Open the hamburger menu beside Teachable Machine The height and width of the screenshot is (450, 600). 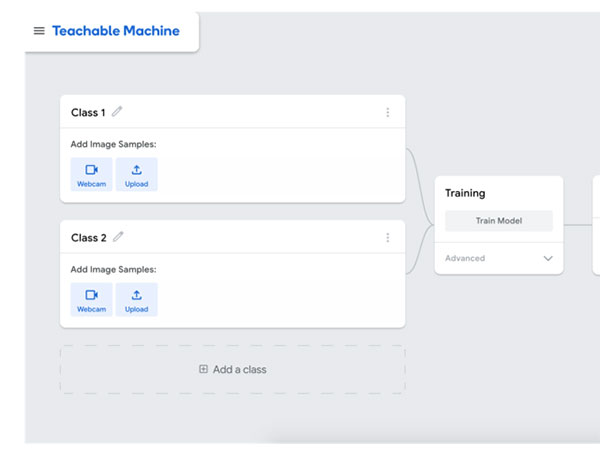(x=39, y=31)
